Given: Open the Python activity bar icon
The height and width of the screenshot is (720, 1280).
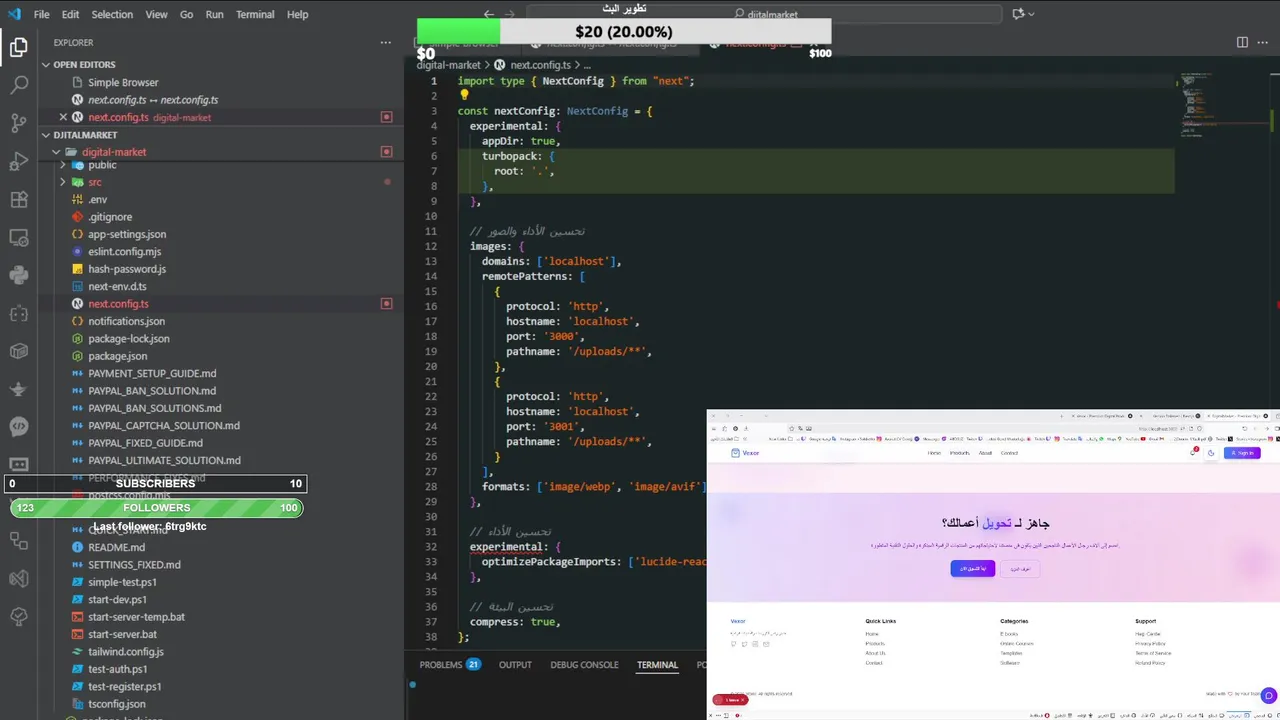Looking at the screenshot, I should [x=19, y=275].
